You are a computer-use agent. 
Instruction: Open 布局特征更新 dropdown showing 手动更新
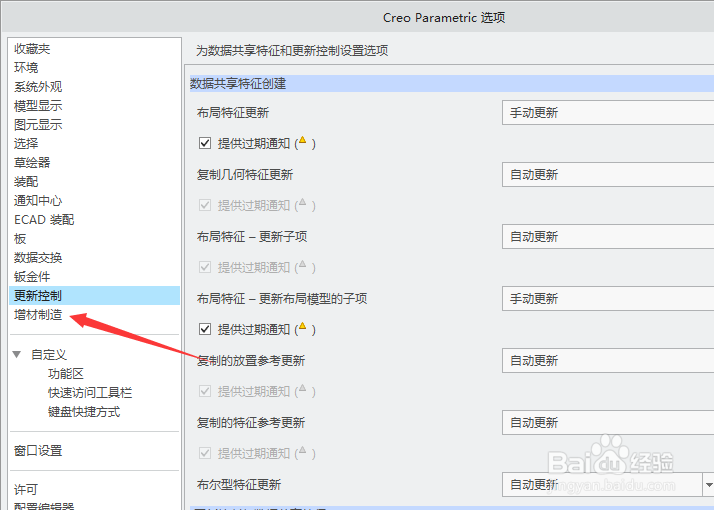pos(608,113)
